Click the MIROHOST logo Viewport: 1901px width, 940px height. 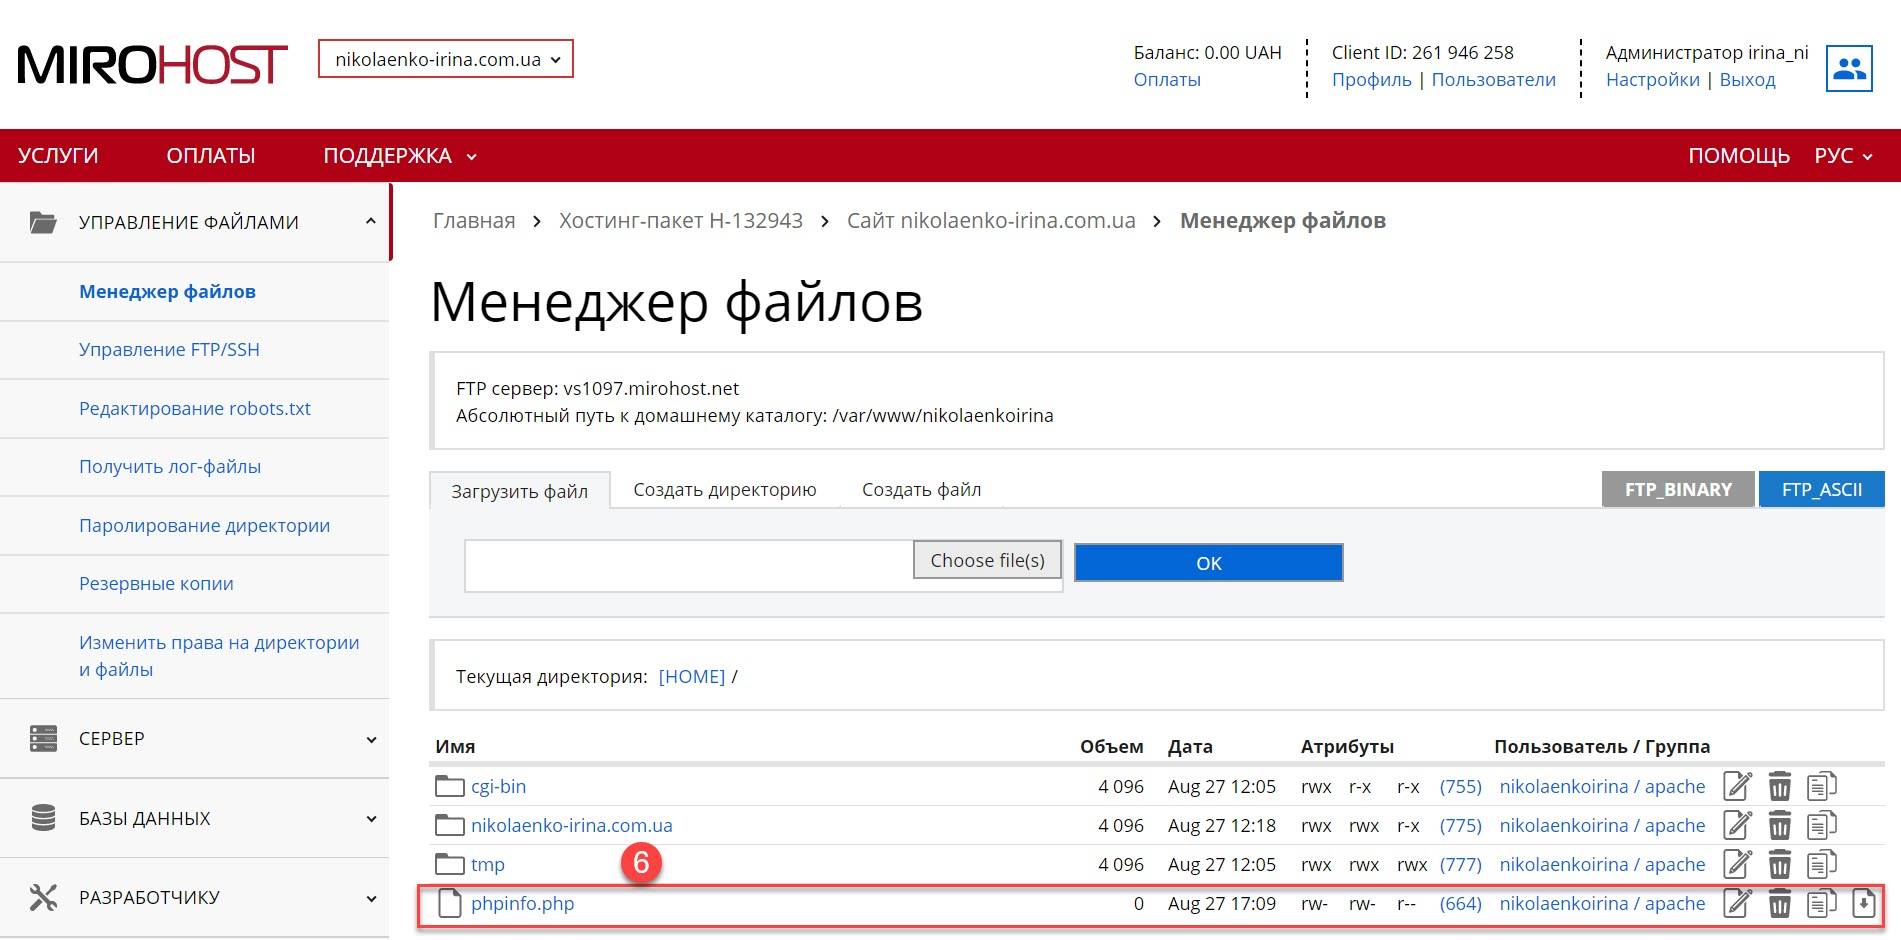point(152,65)
